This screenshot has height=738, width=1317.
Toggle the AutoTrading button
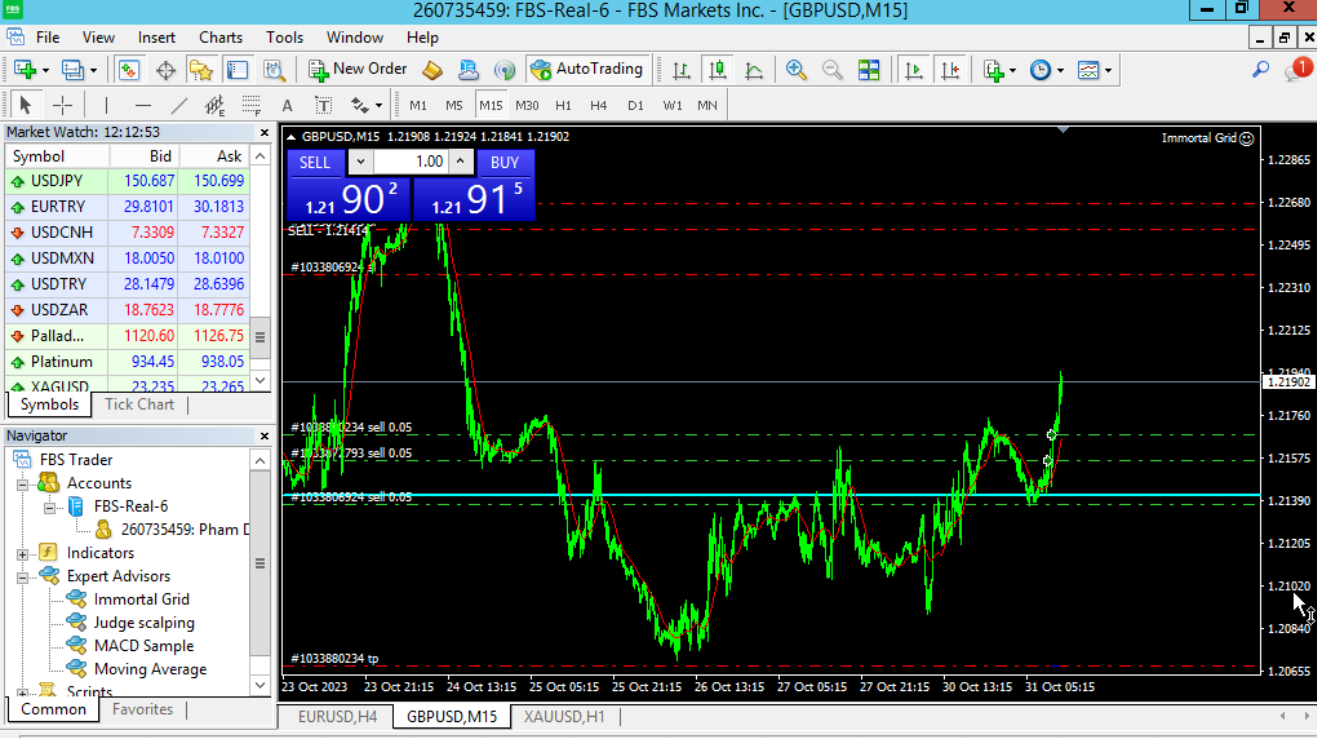pyautogui.click(x=587, y=70)
